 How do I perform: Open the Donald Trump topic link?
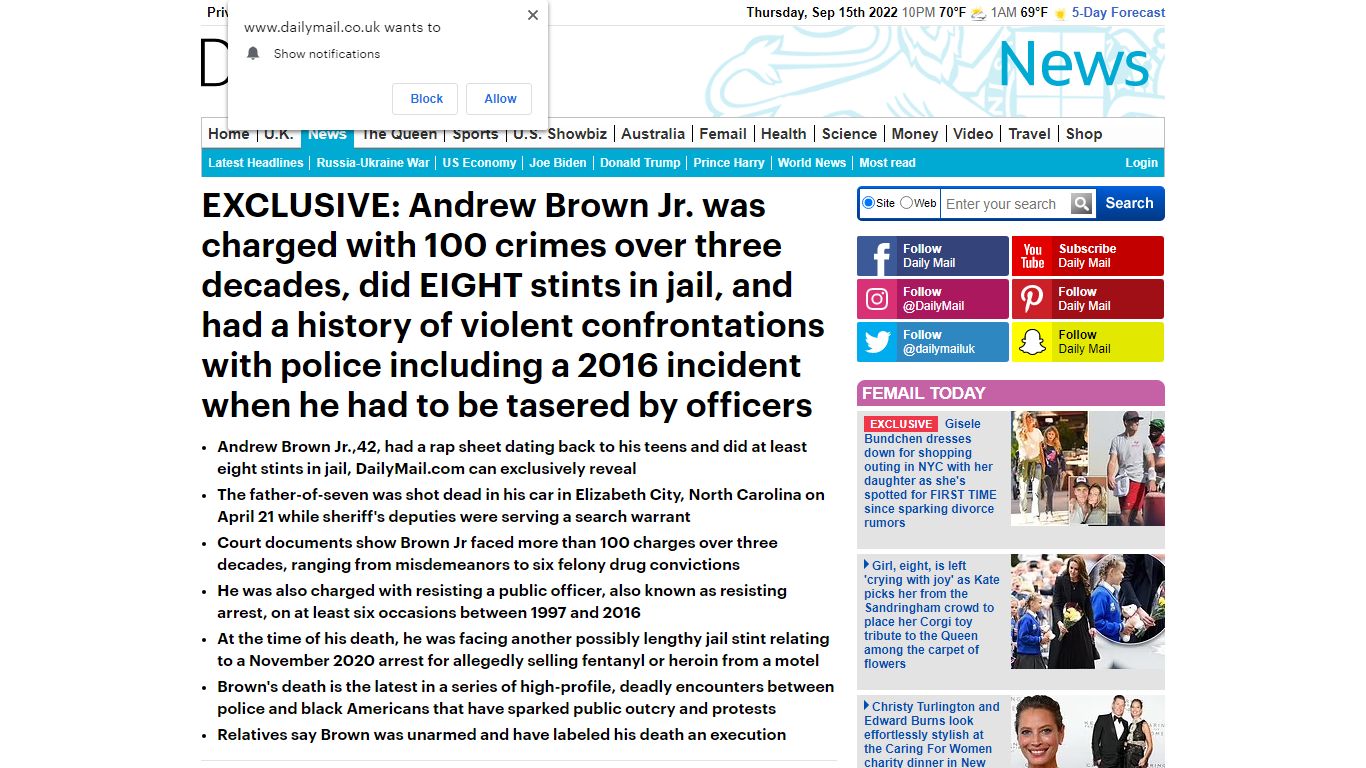pyautogui.click(x=640, y=163)
